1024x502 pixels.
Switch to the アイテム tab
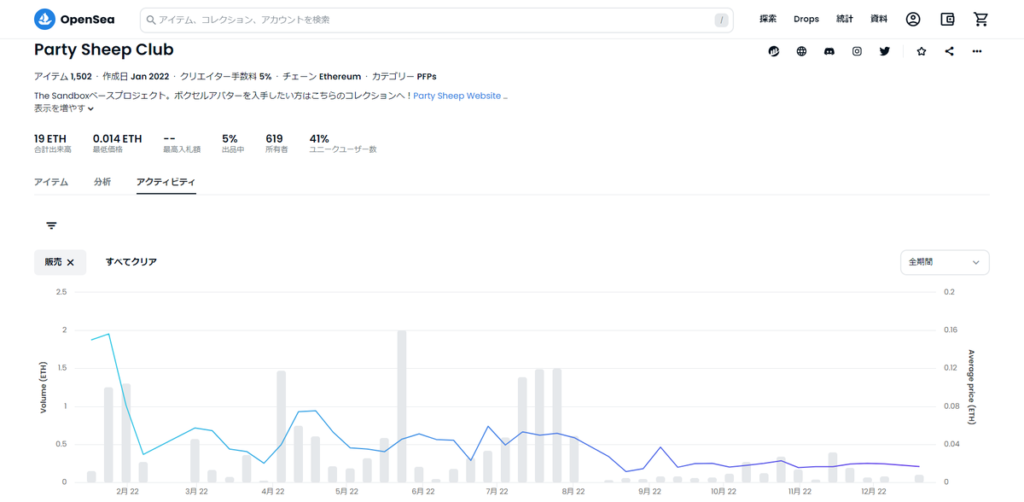point(51,182)
